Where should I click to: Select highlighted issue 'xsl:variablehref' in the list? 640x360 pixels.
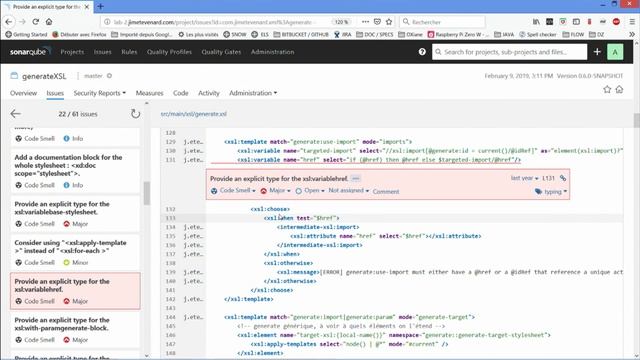point(75,291)
